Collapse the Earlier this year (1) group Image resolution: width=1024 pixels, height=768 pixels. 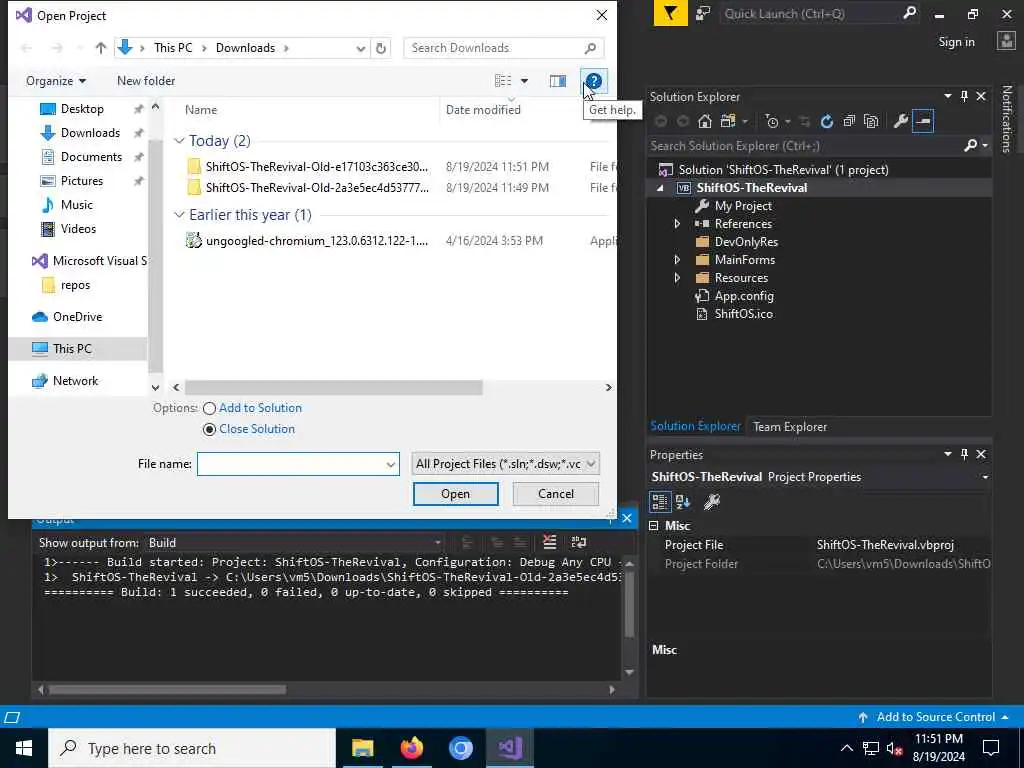(x=179, y=215)
